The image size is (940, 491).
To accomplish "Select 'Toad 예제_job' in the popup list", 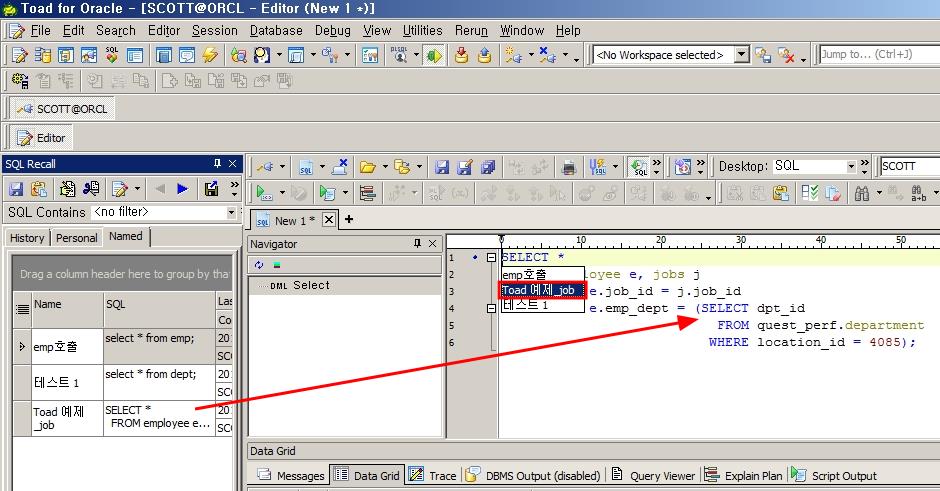I will click(x=541, y=290).
